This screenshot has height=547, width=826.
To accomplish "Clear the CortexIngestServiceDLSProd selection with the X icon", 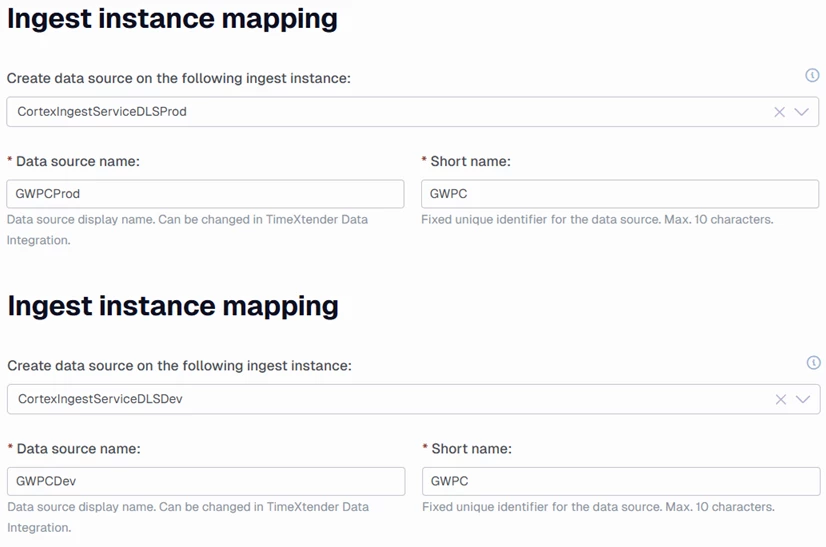I will click(780, 112).
